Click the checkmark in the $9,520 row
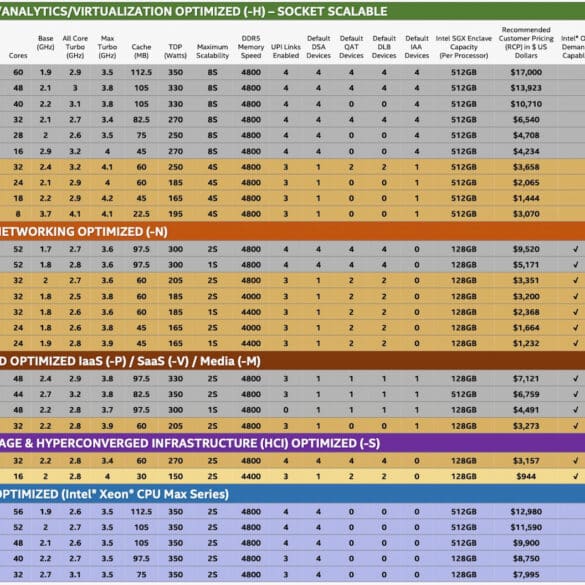Viewport: 585px width, 585px height. (576, 249)
